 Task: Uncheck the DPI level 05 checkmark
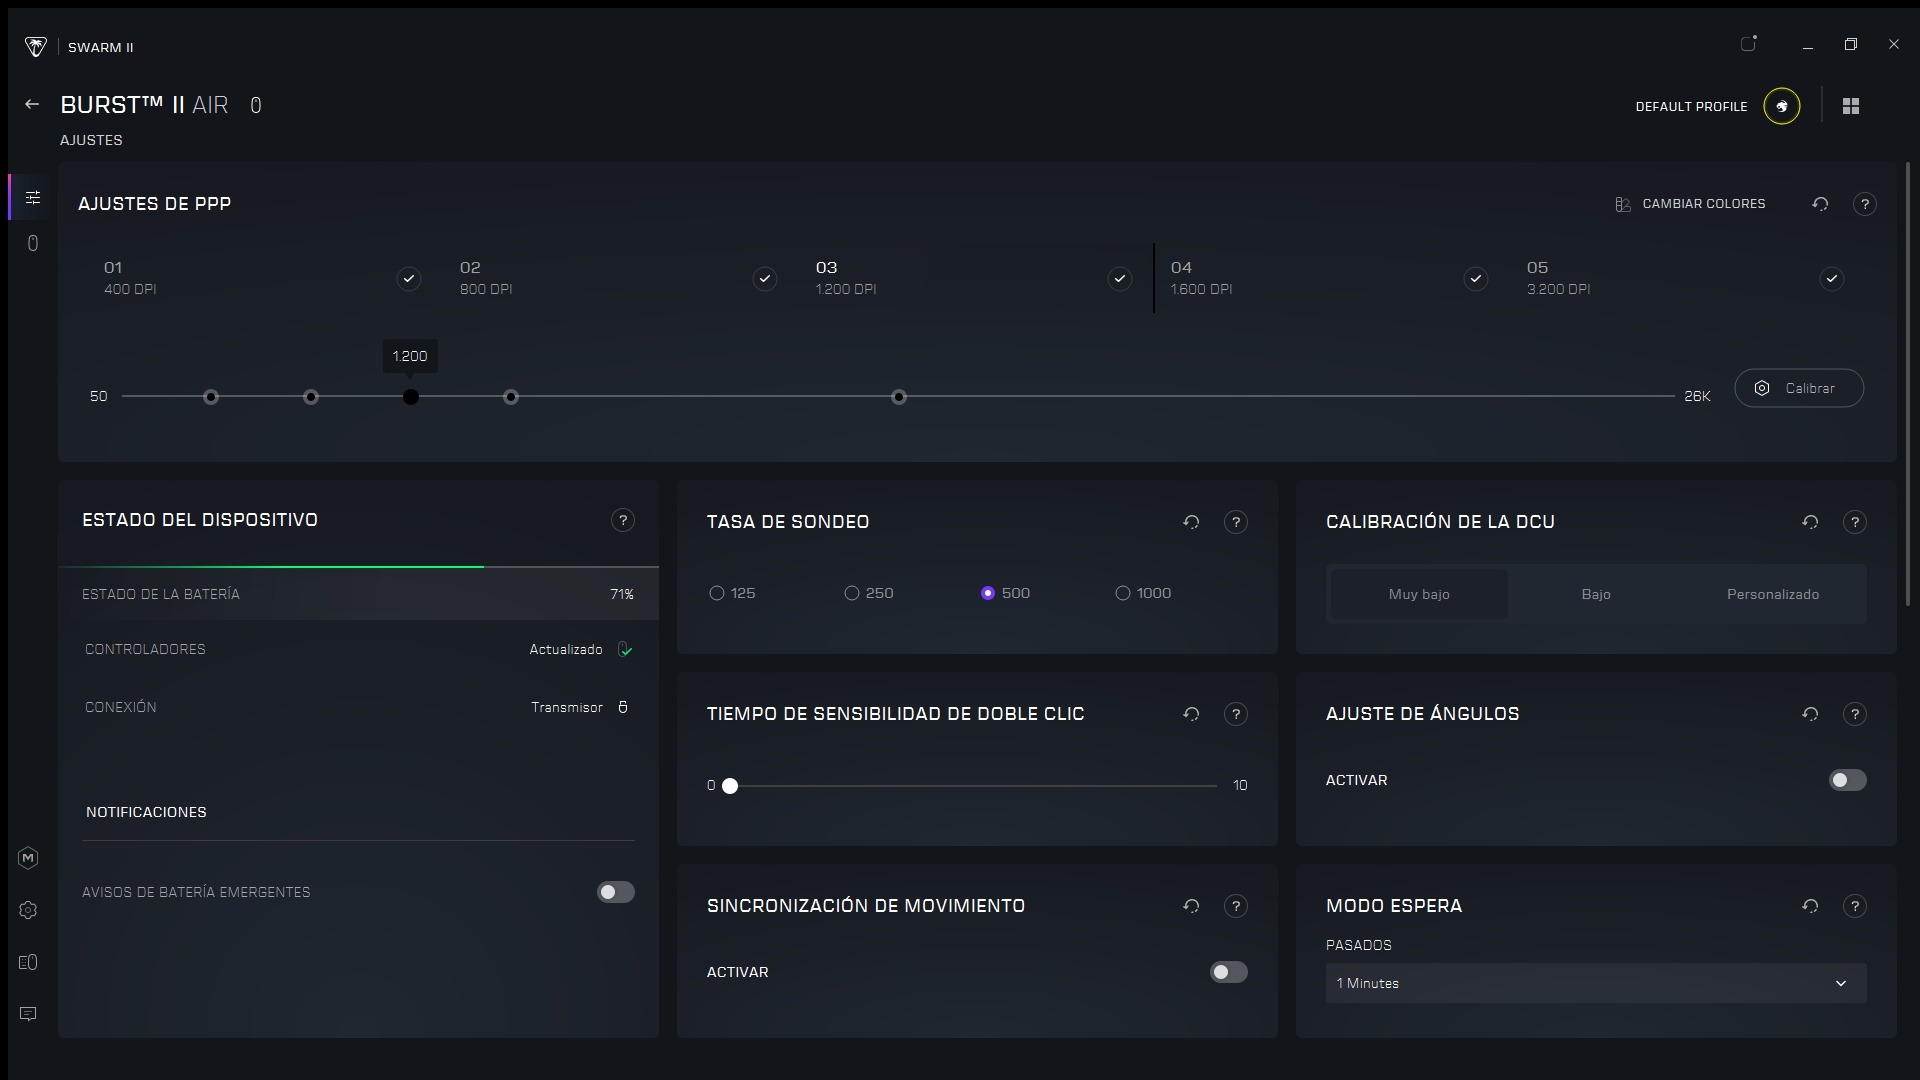tap(1831, 279)
